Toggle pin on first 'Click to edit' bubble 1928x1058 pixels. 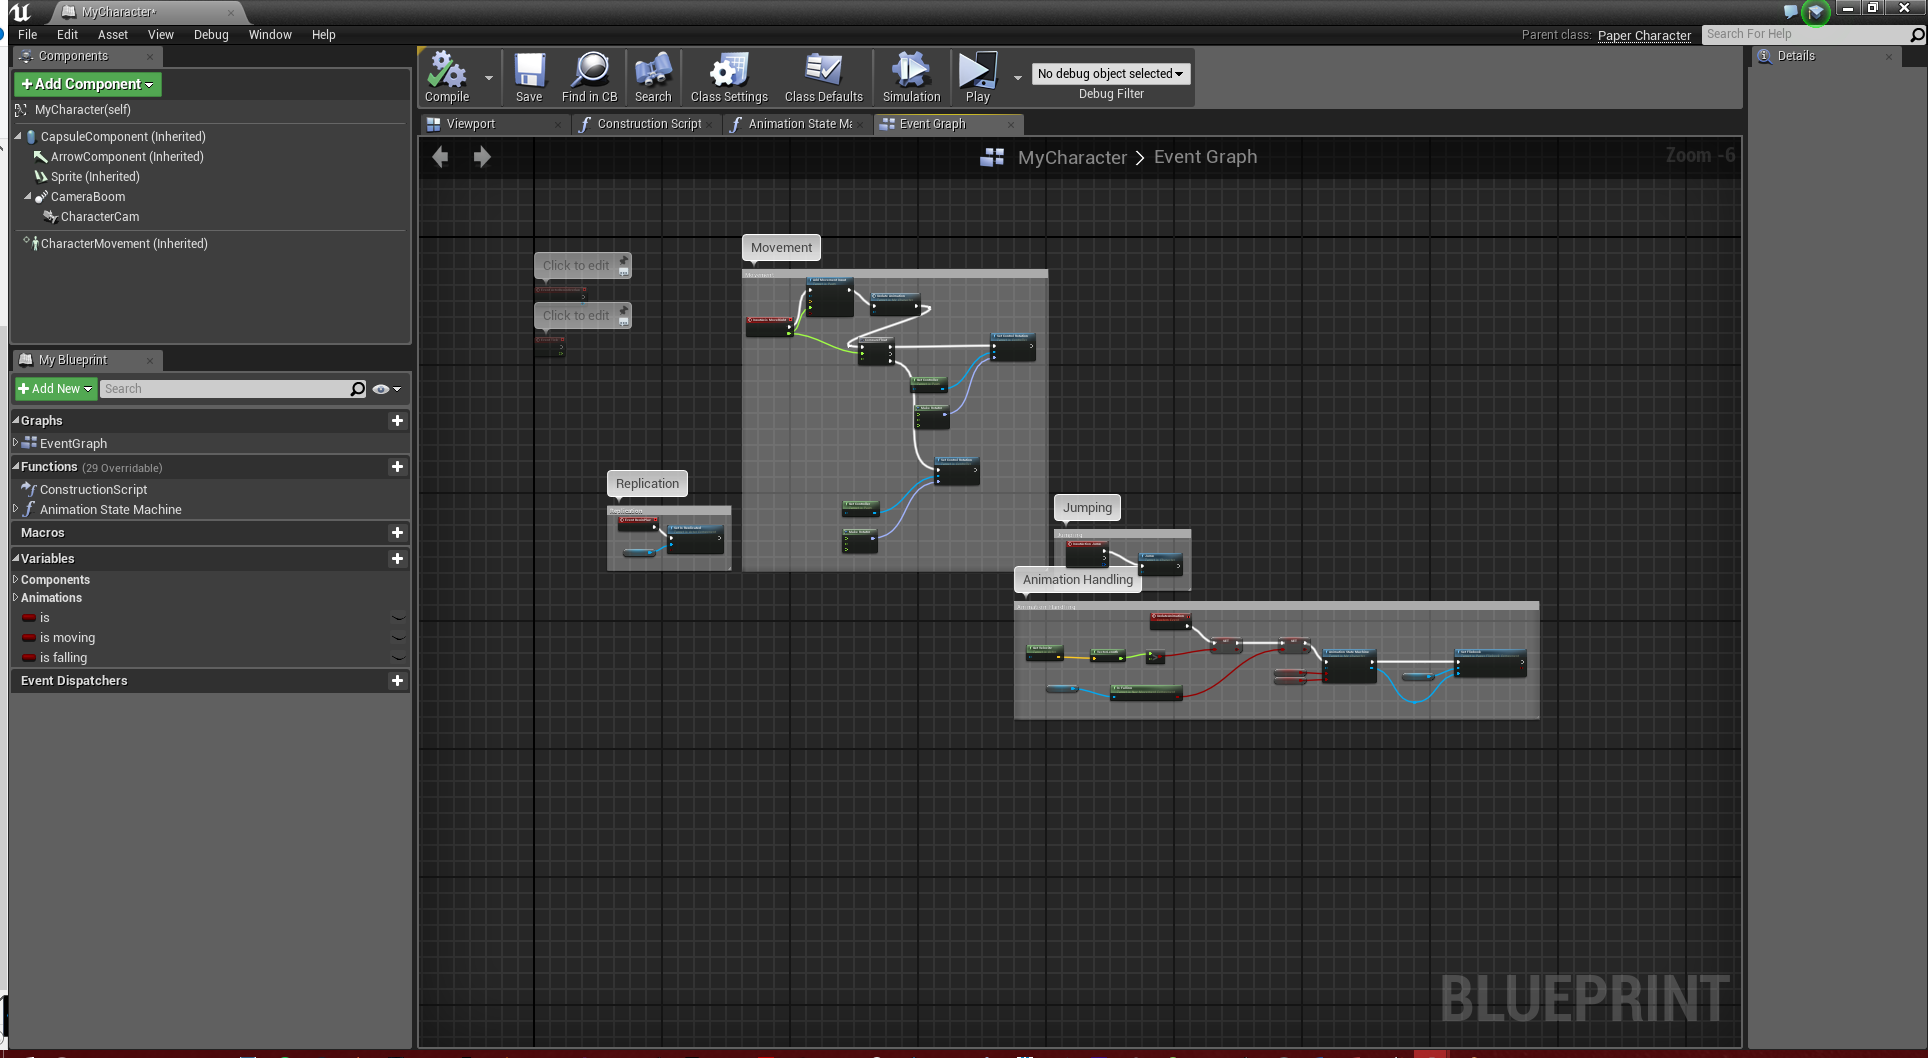pyautogui.click(x=623, y=260)
